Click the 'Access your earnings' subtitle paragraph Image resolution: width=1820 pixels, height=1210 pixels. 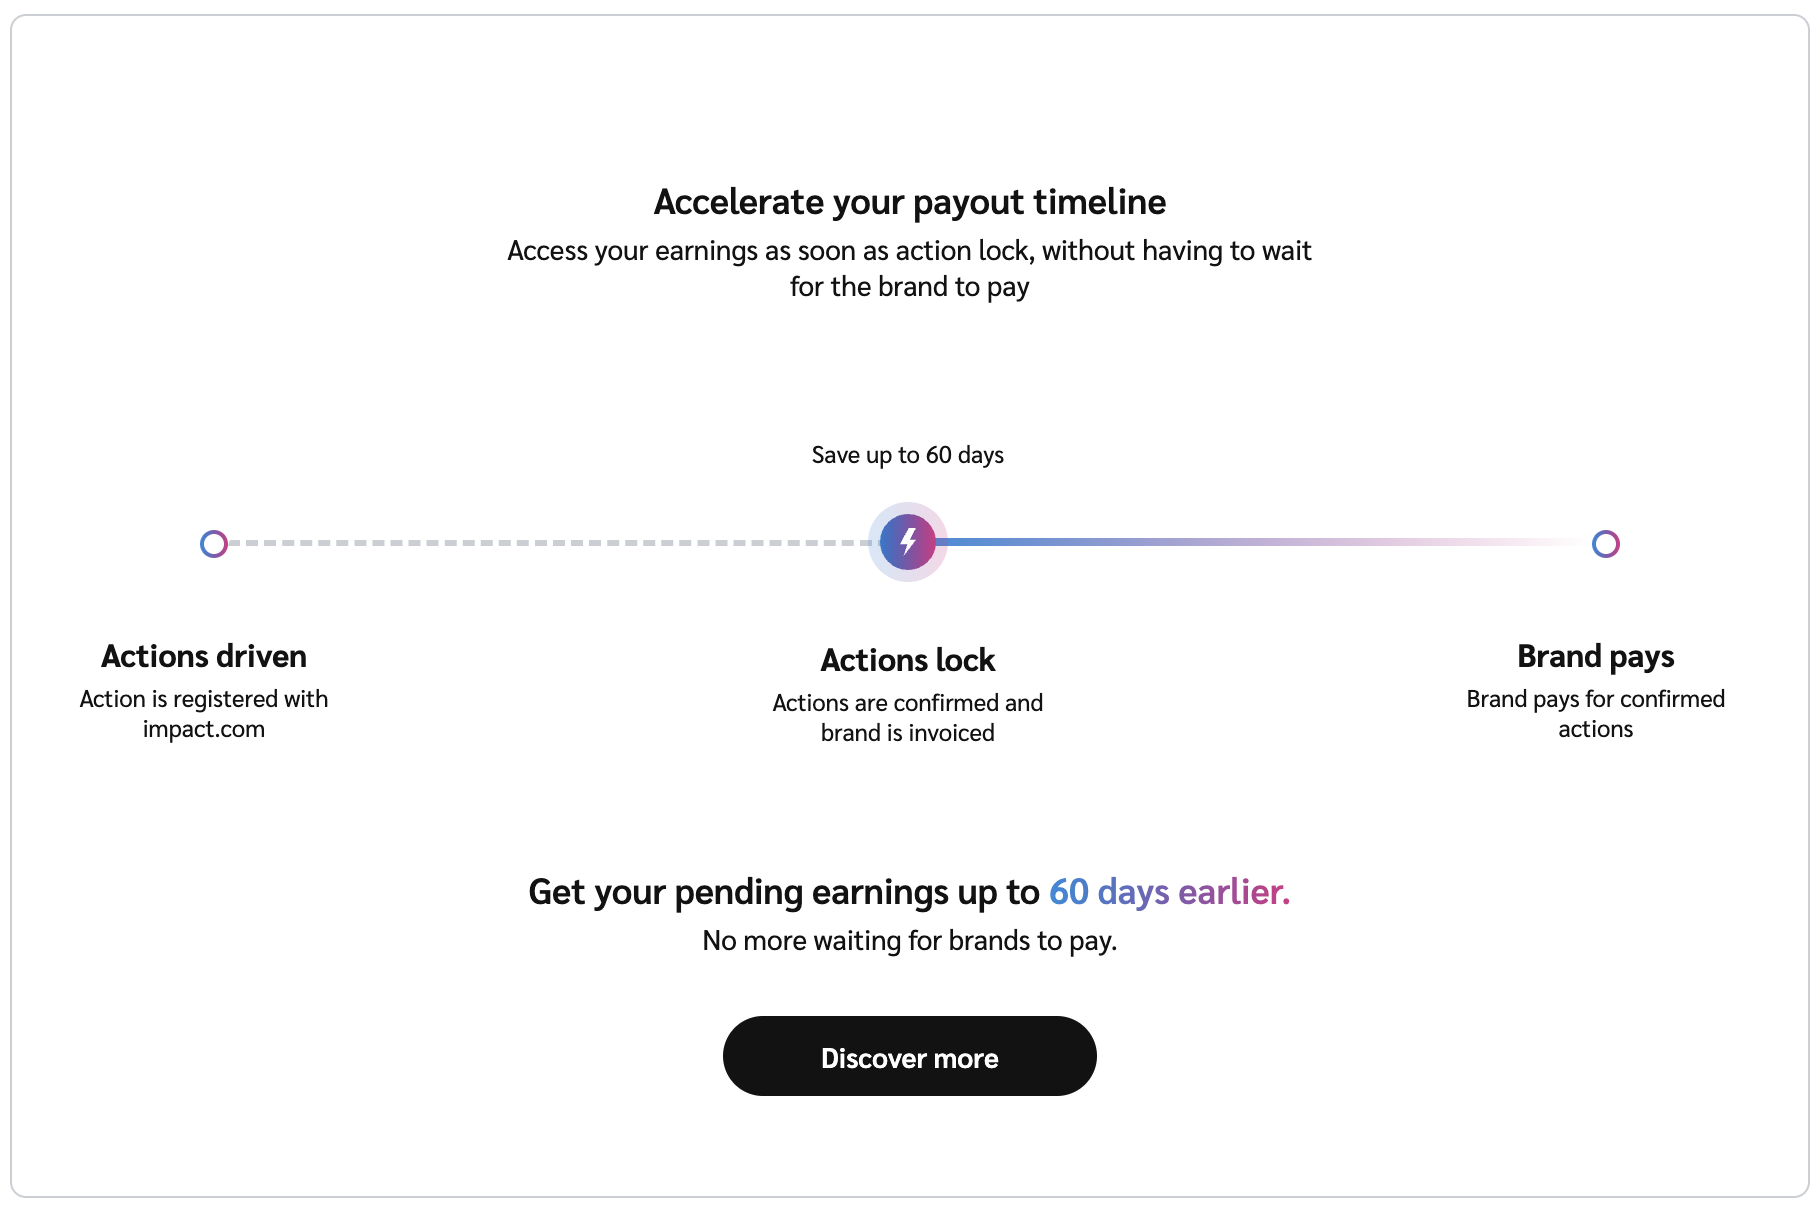[909, 268]
